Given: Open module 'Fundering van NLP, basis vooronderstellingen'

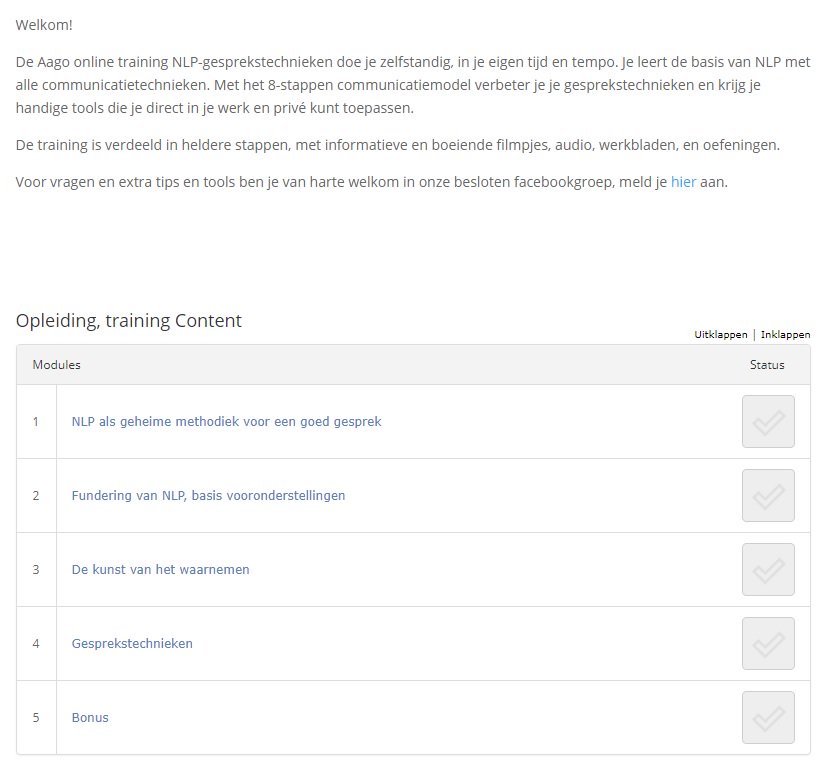Looking at the screenshot, I should [208, 496].
